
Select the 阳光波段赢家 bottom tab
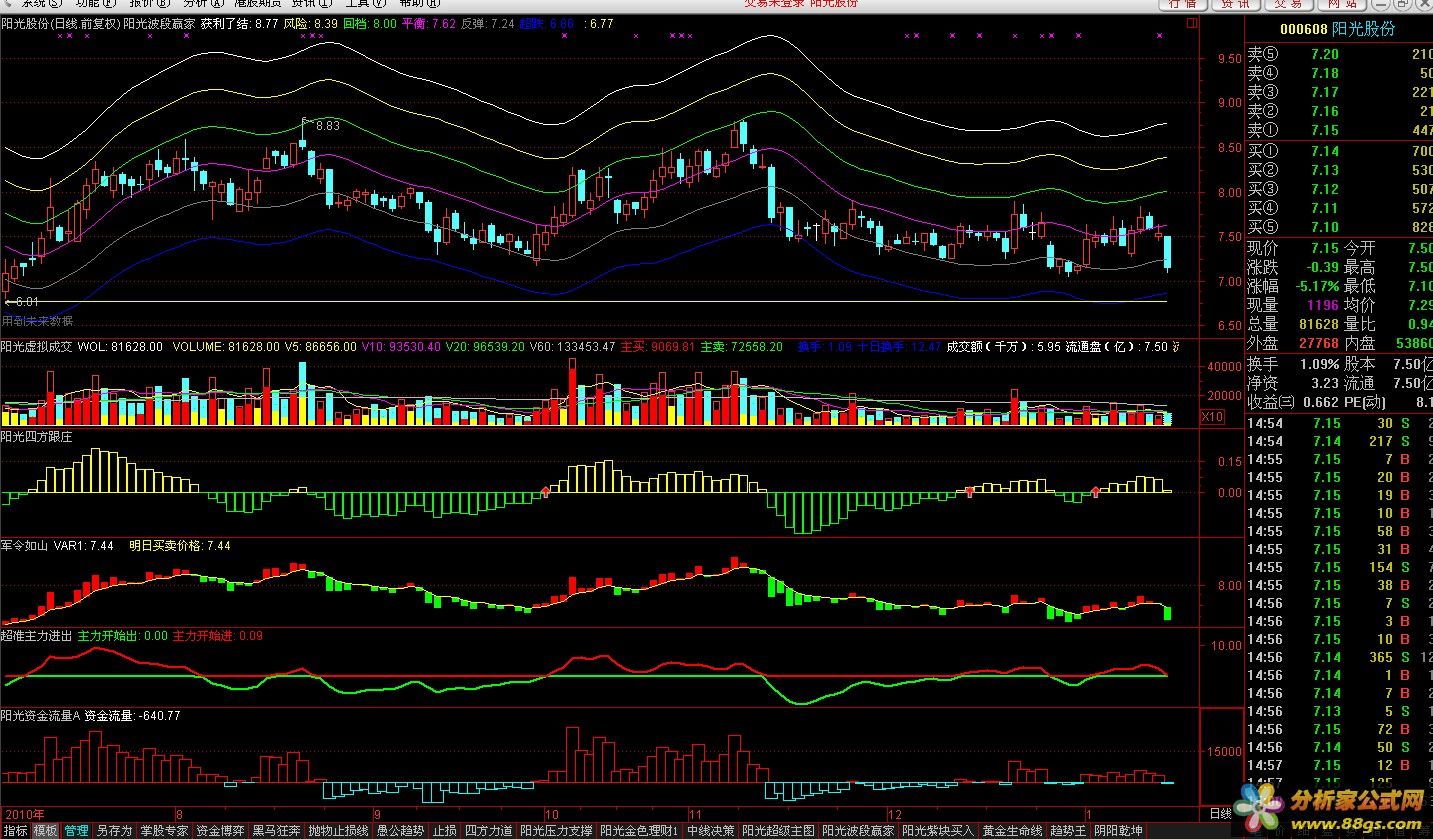tap(859, 831)
